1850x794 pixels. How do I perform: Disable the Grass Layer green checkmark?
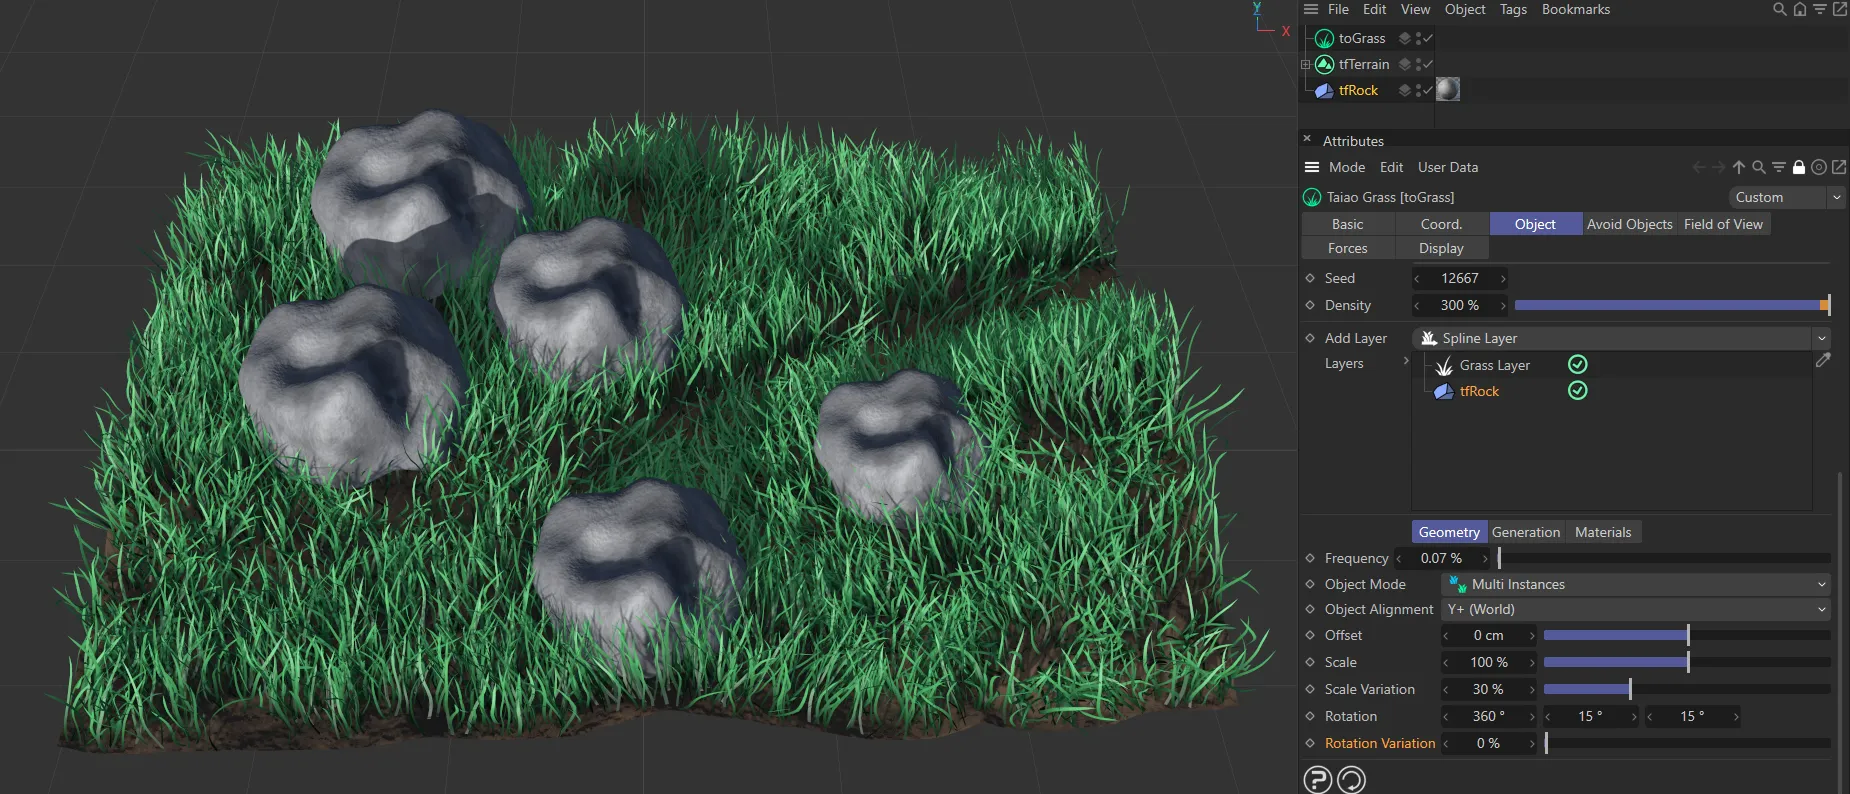pos(1577,364)
